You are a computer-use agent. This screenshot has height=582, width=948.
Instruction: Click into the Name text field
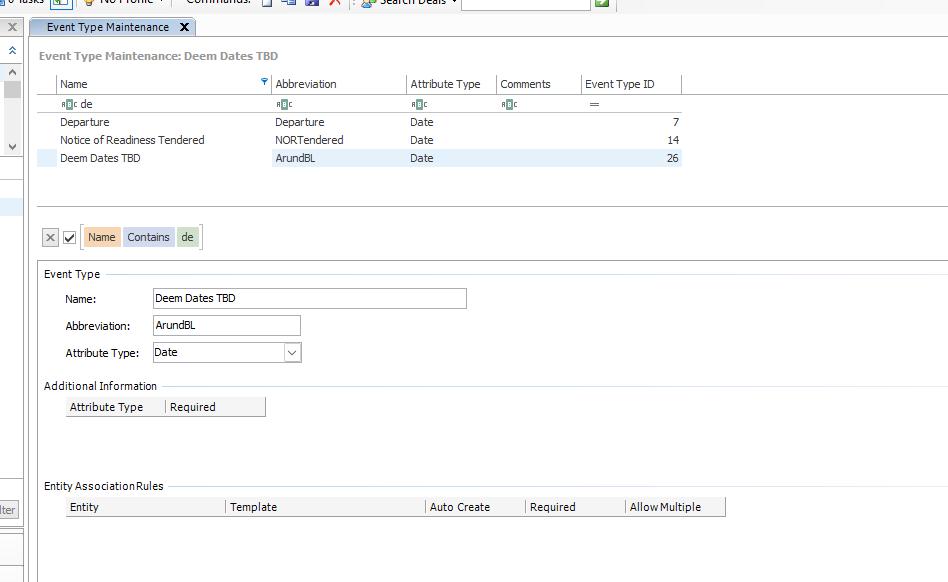click(309, 298)
